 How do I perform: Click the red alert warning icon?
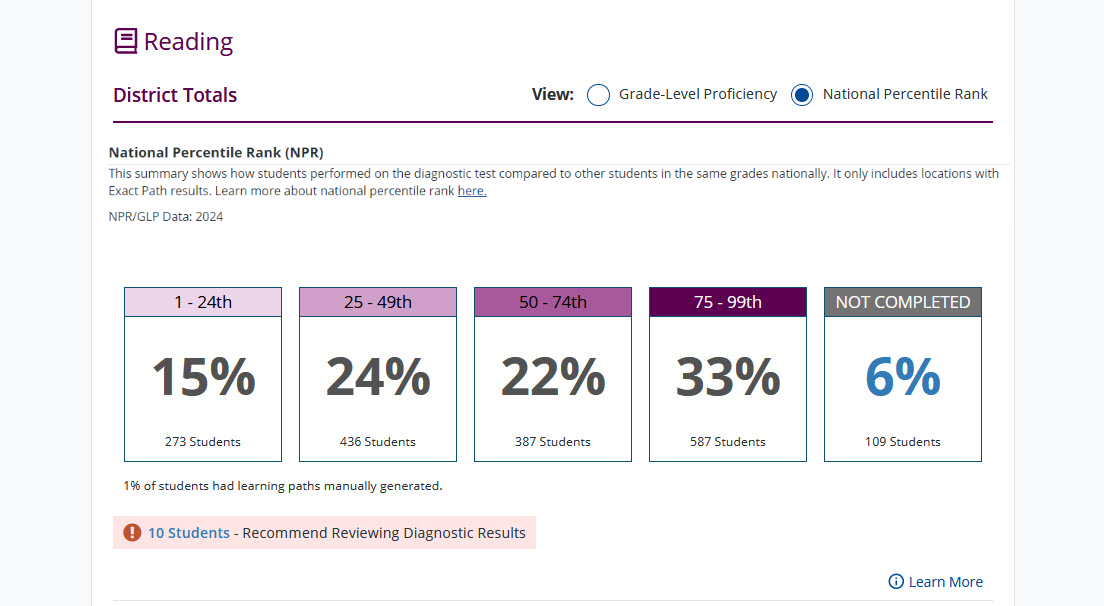(x=132, y=533)
